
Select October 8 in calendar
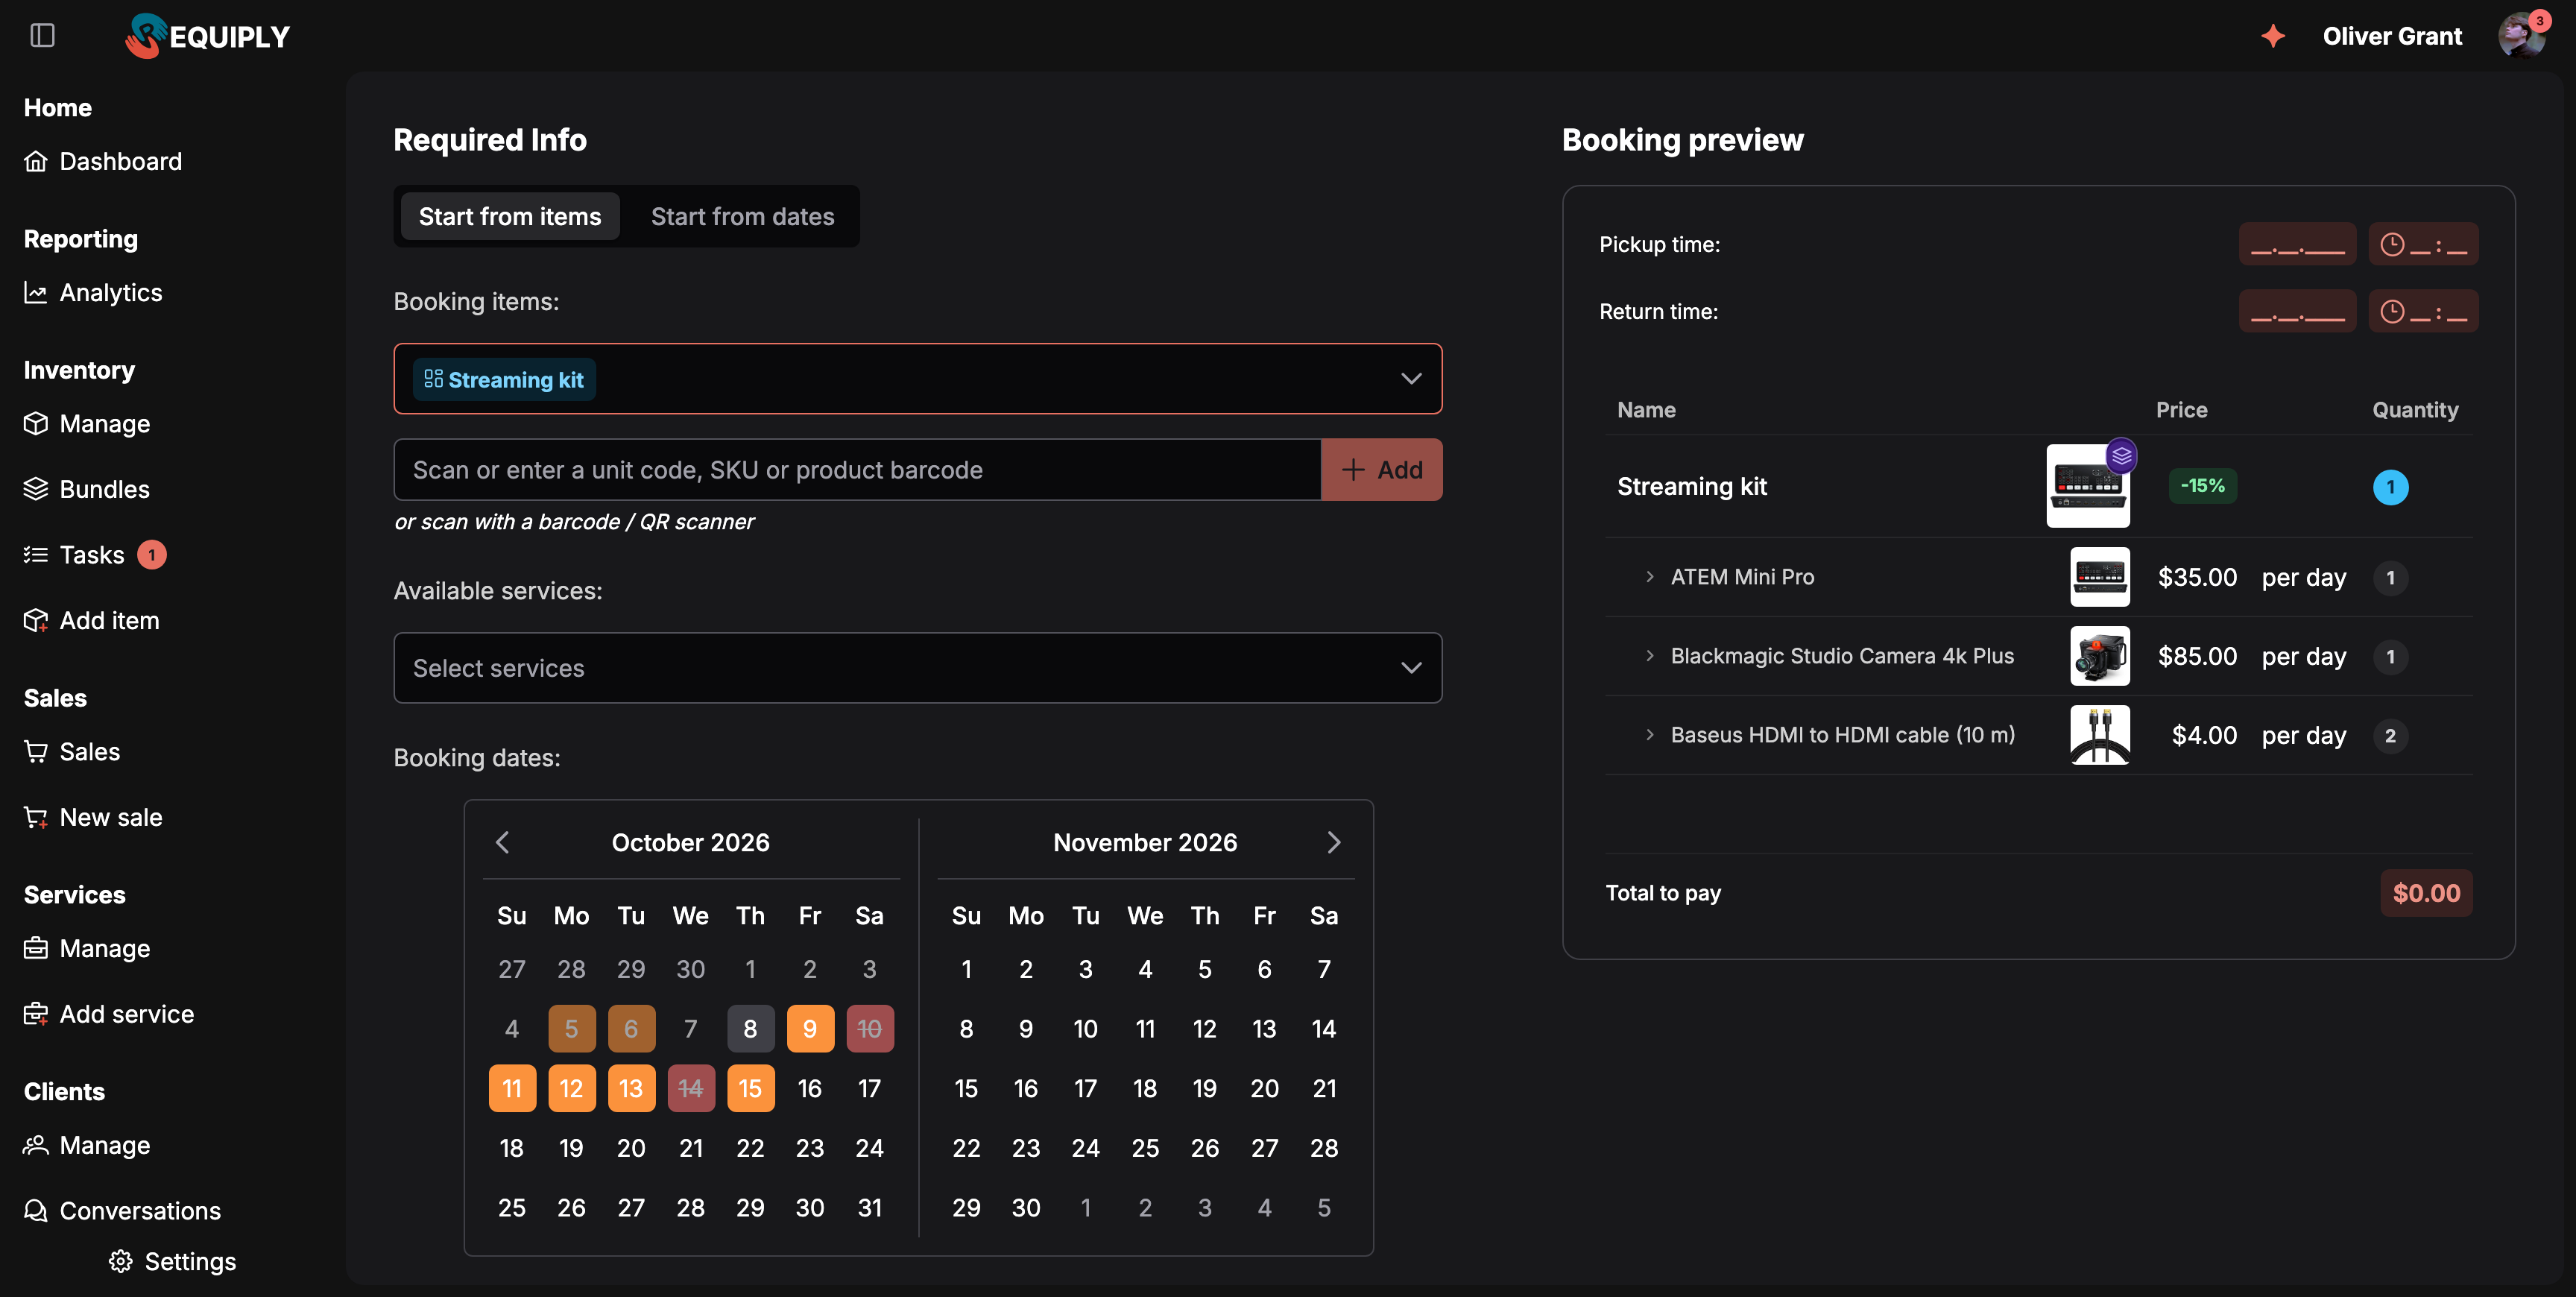coord(750,1028)
